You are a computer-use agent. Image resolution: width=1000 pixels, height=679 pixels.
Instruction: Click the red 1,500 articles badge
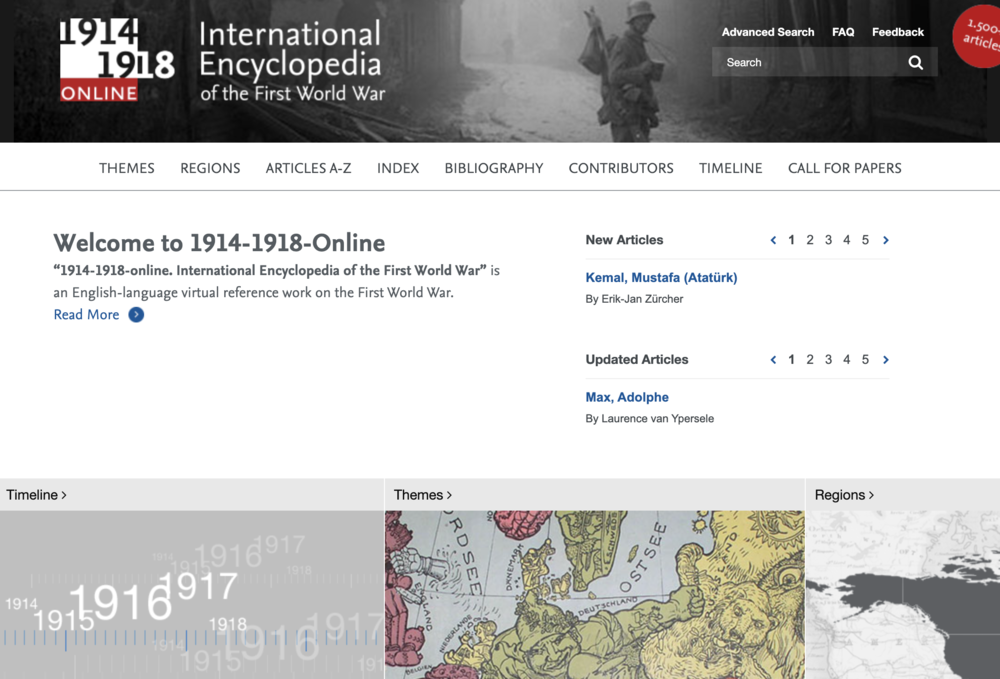point(977,36)
